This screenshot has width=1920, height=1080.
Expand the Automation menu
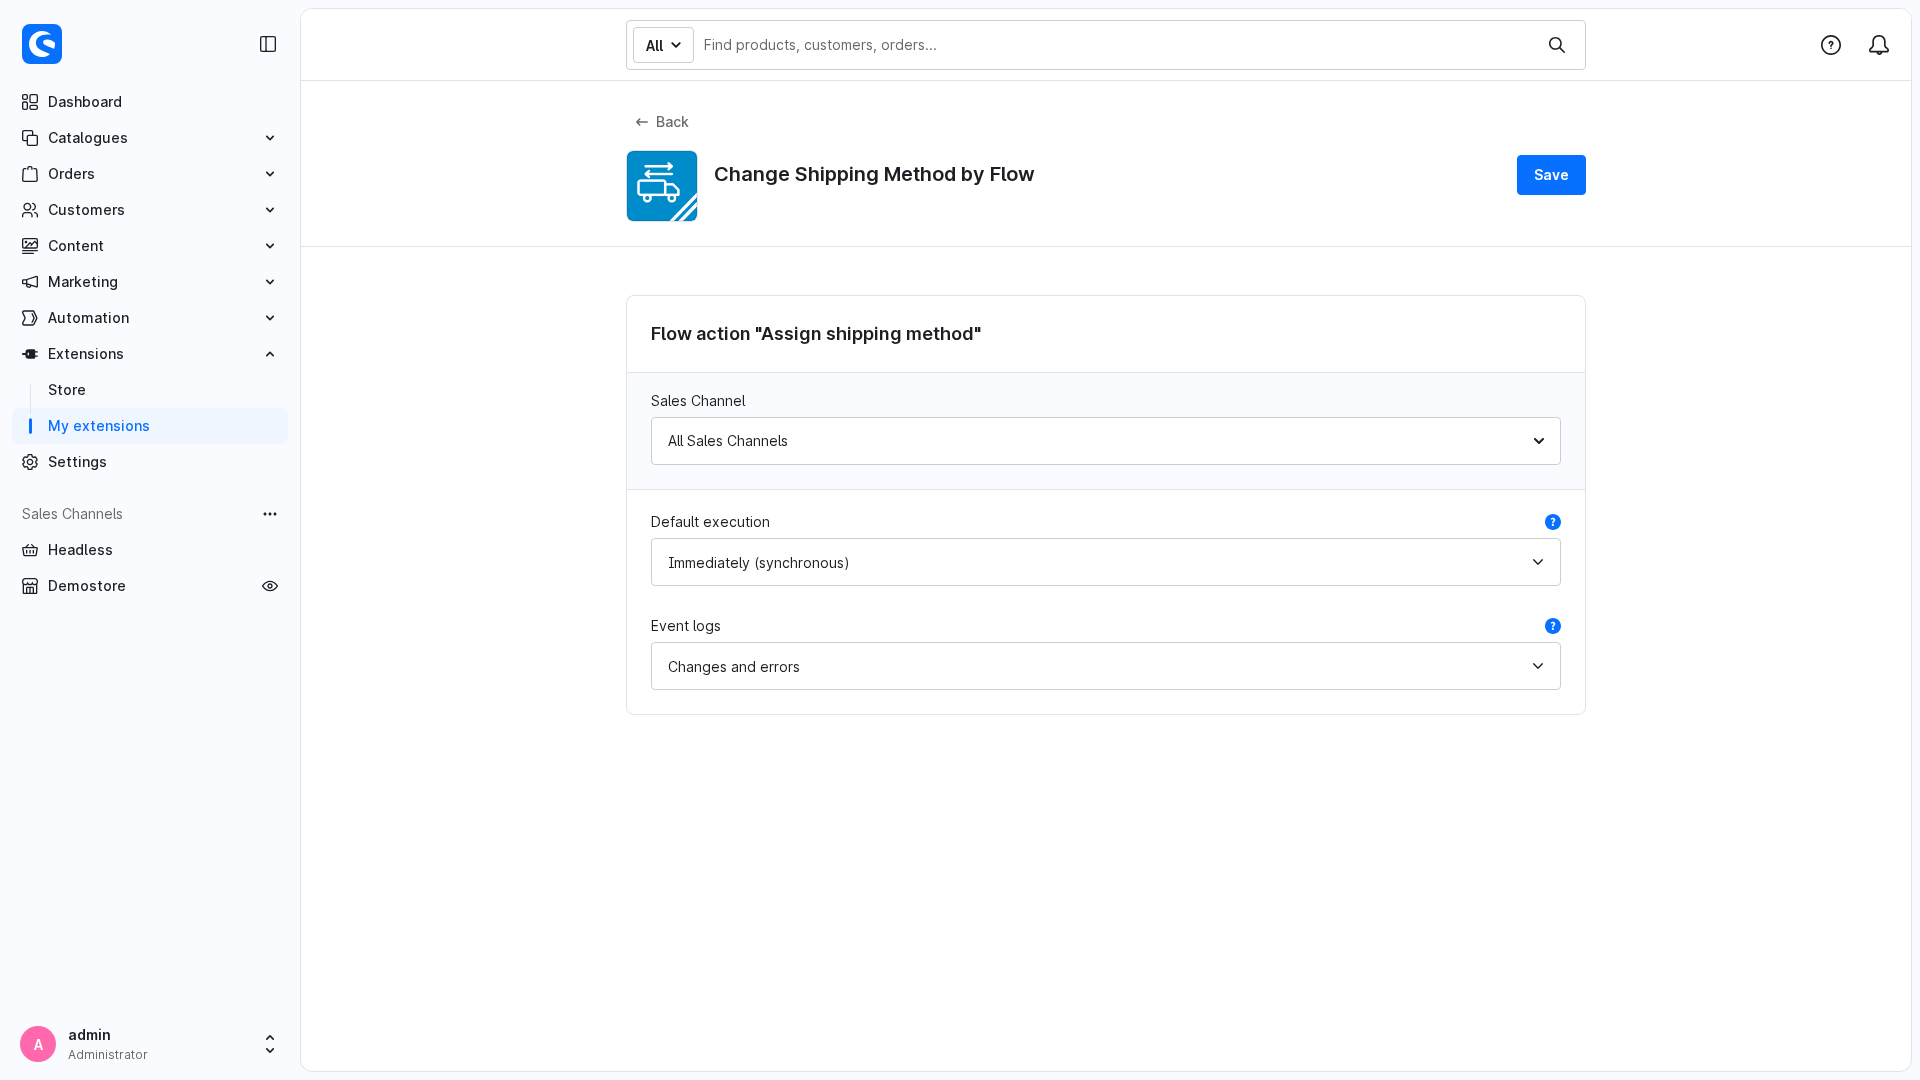tap(150, 318)
